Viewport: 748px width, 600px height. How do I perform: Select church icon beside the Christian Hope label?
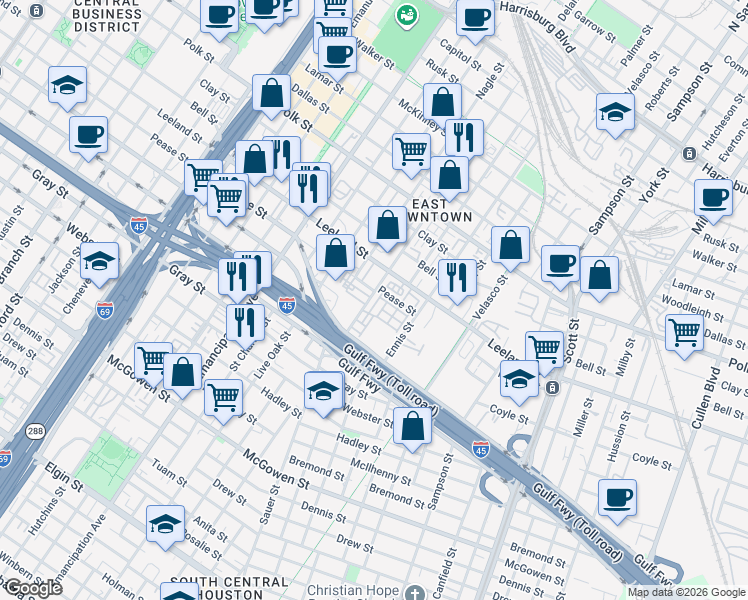pyautogui.click(x=416, y=593)
